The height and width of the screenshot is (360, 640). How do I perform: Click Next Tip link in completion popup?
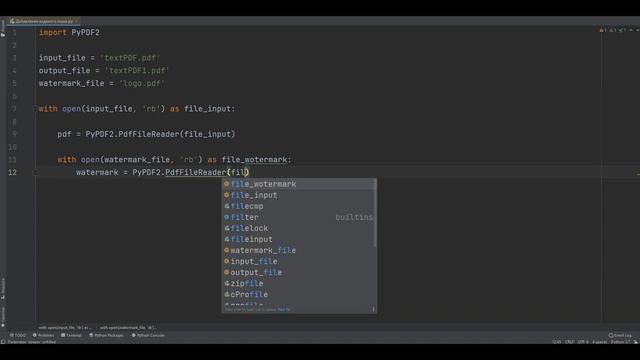[284, 309]
